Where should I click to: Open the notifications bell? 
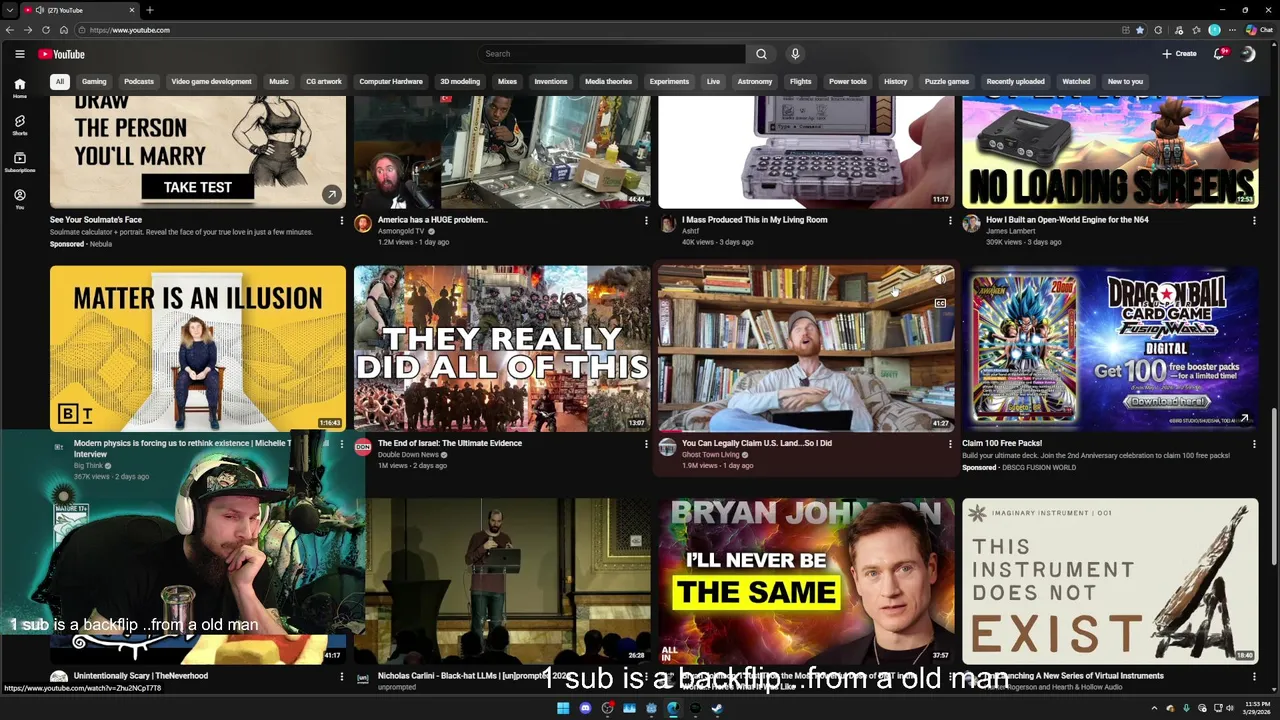1219,54
